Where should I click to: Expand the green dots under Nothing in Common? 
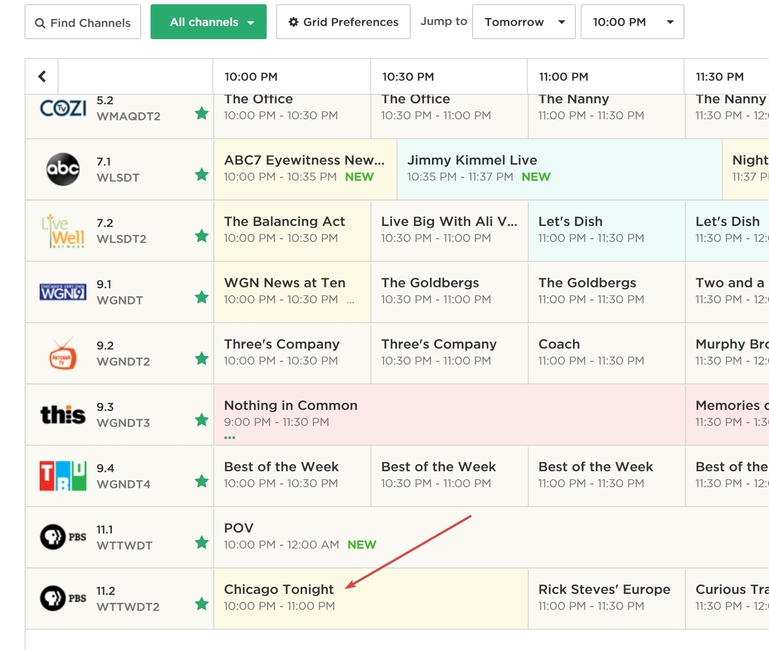tap(230, 437)
